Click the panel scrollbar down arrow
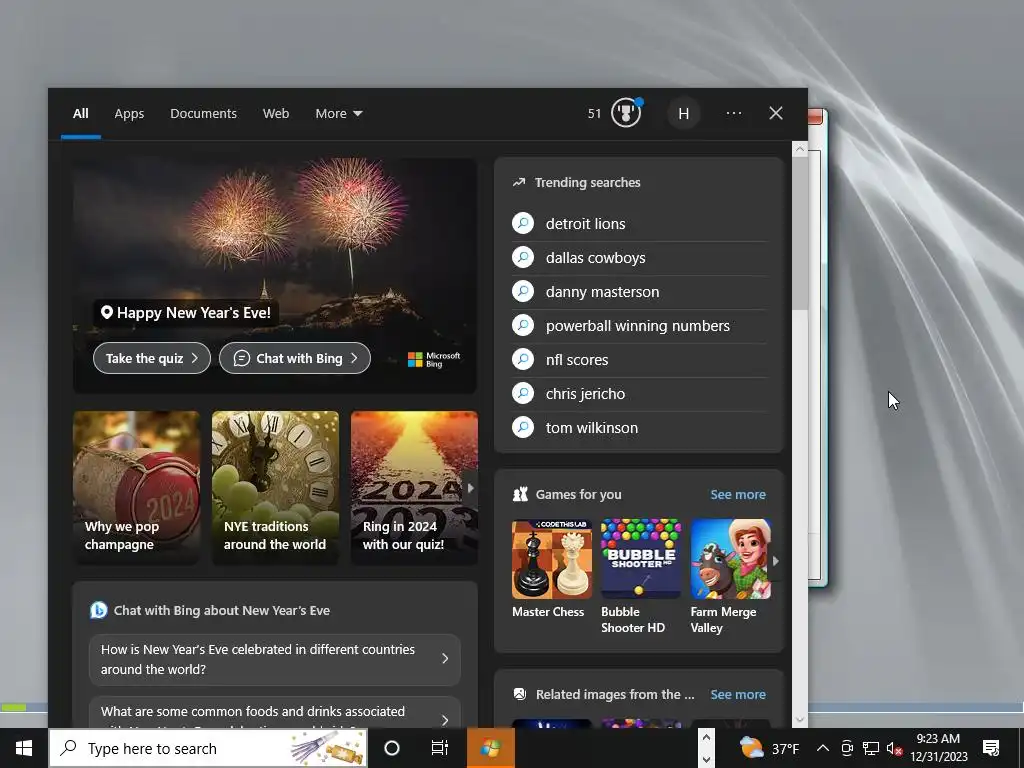Image resolution: width=1024 pixels, height=768 pixels. [x=799, y=720]
